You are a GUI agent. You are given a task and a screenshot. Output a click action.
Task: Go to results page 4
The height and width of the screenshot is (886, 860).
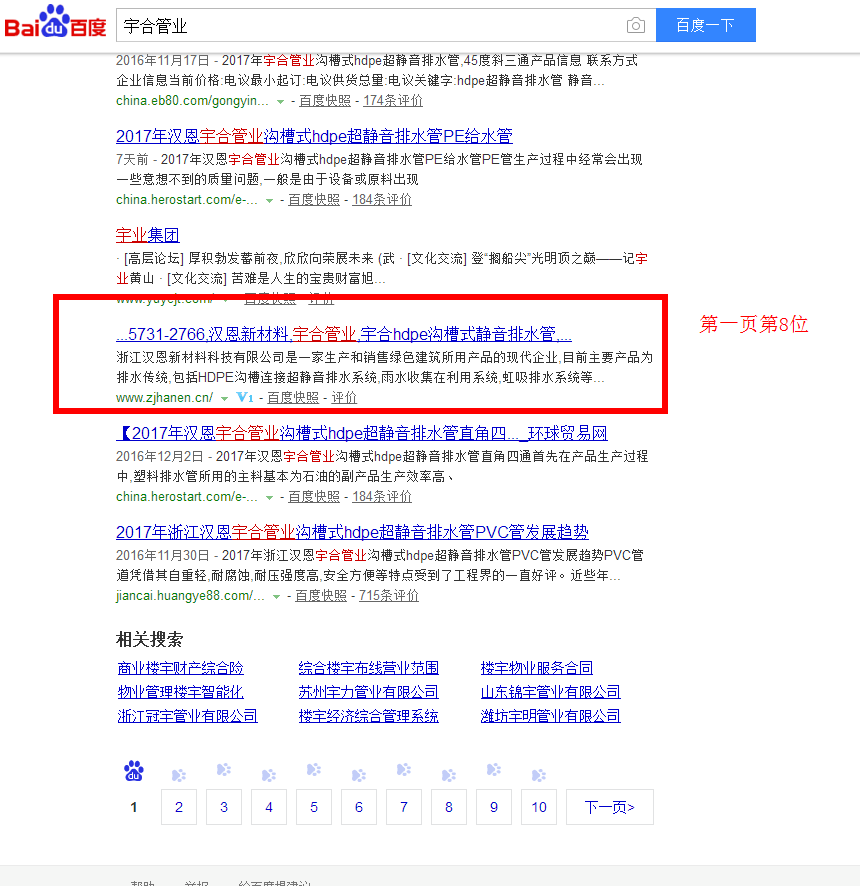click(x=269, y=807)
